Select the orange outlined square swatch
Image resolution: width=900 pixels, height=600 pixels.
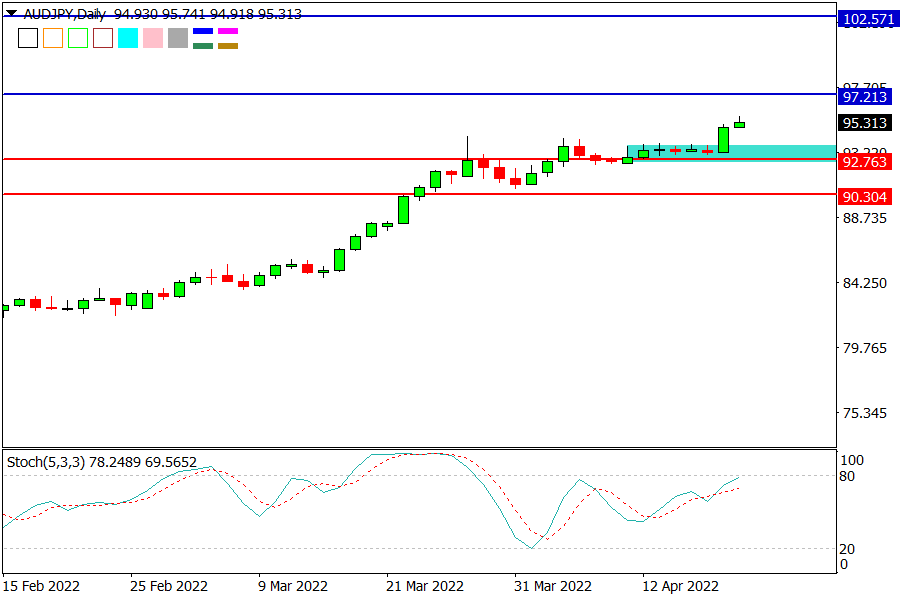click(53, 38)
